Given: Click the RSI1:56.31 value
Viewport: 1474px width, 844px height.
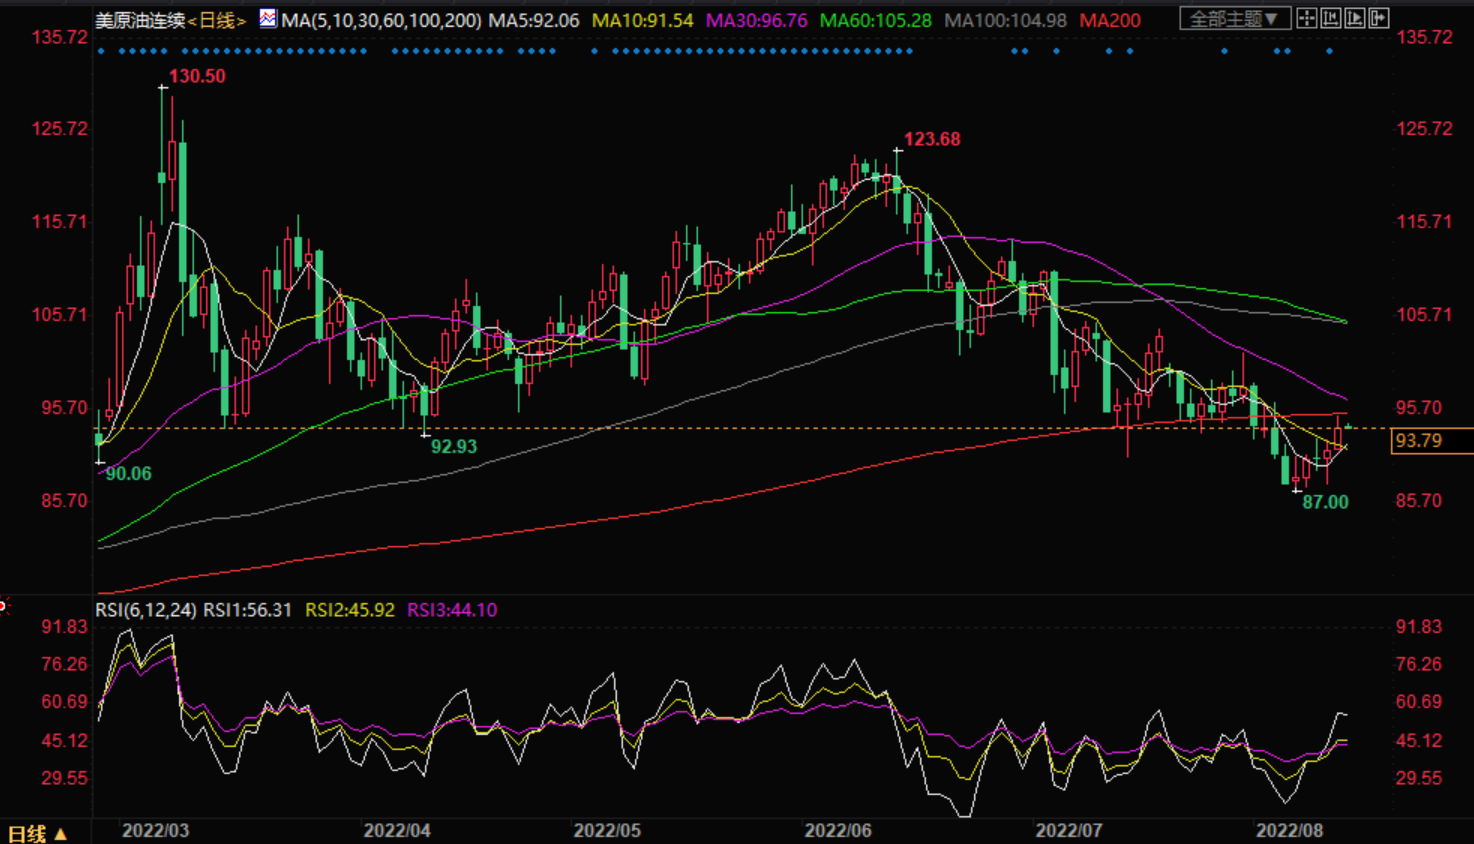Looking at the screenshot, I should 248,610.
